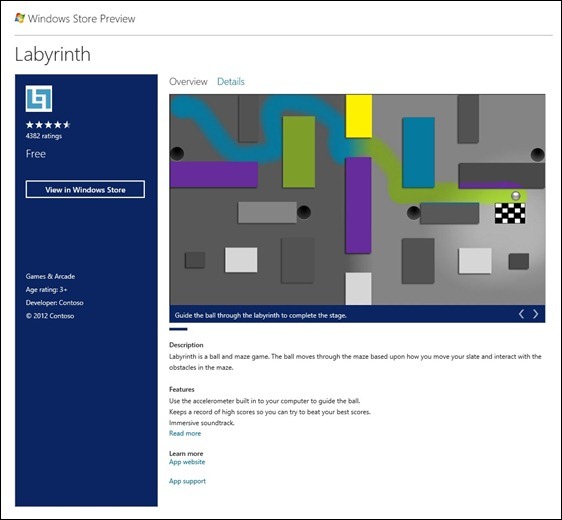Image resolution: width=562 pixels, height=520 pixels.
Task: Click the Developer: Contoso text
Action: click(x=54, y=303)
